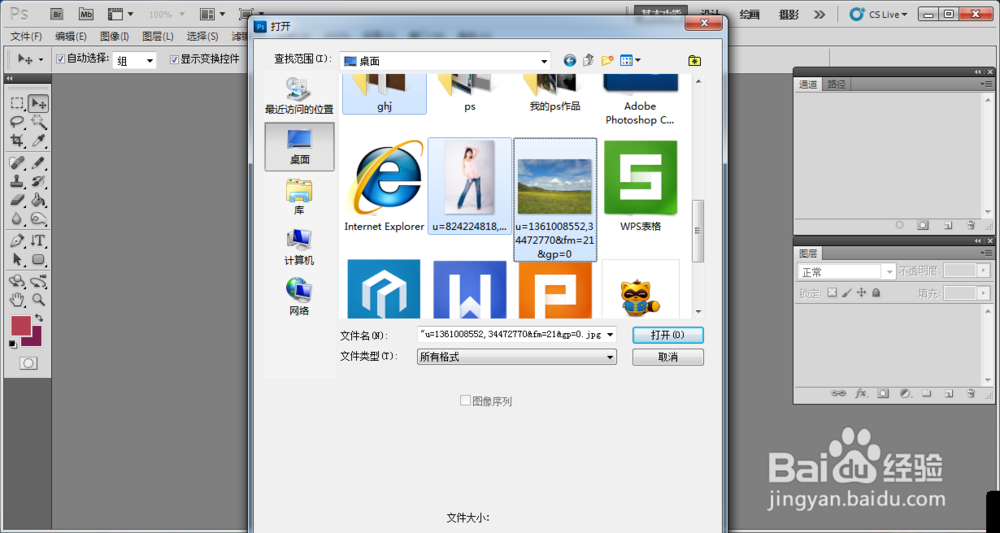This screenshot has height=533, width=1000.
Task: Open Mini Bridge with Mb icon
Action: [86, 13]
